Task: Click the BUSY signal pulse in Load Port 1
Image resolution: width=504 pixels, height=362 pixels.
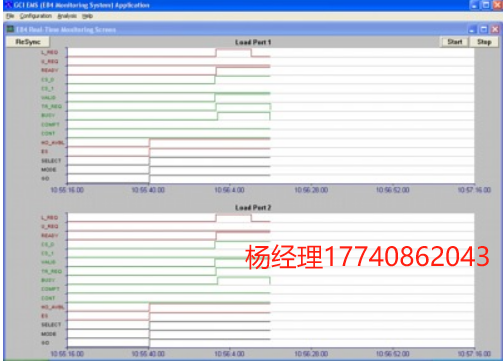Action: point(244,116)
